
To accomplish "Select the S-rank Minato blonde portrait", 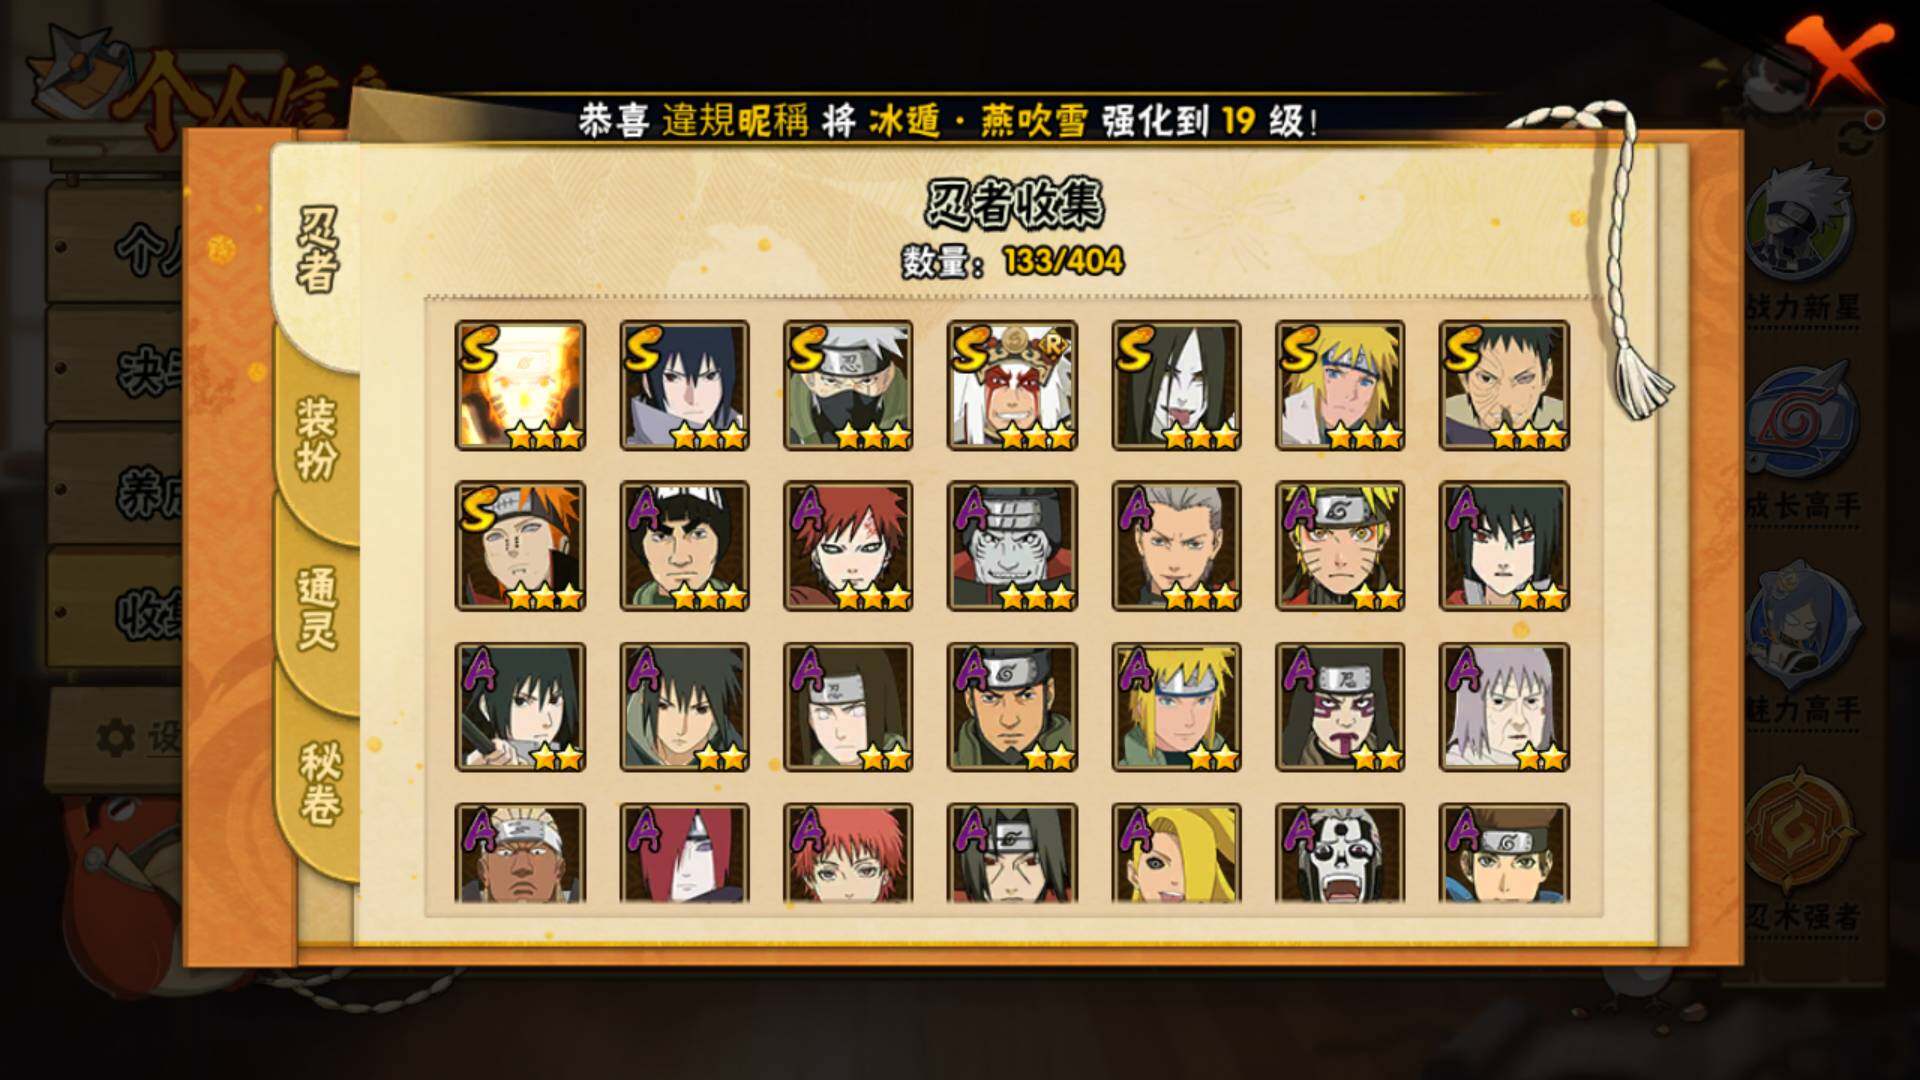I will [x=1340, y=385].
